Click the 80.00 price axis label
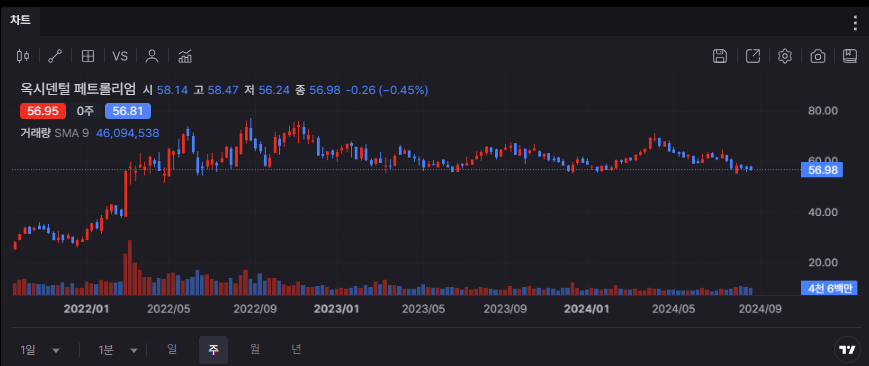 pyautogui.click(x=823, y=111)
